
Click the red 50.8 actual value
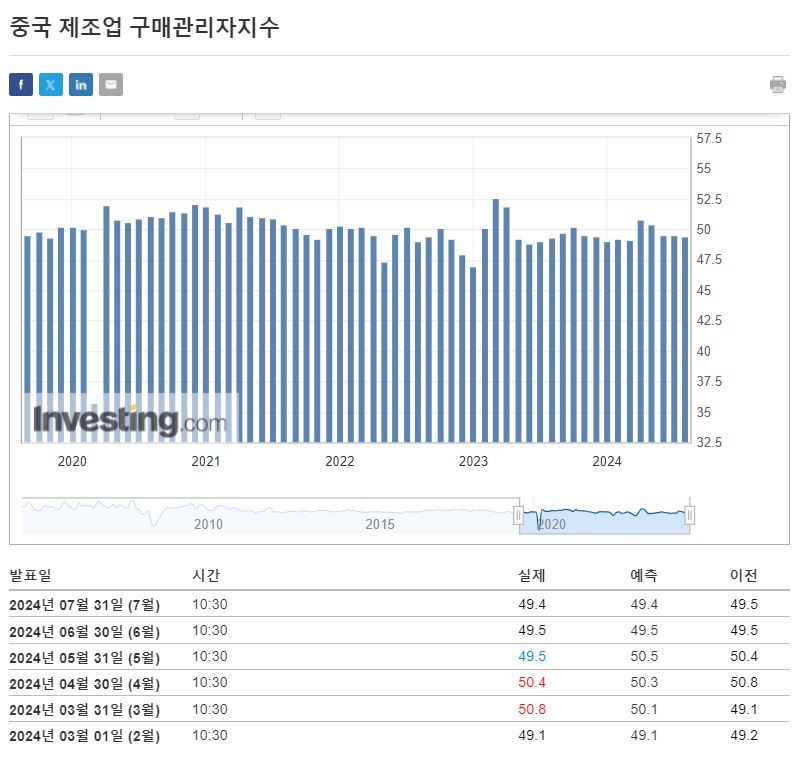tap(532, 709)
